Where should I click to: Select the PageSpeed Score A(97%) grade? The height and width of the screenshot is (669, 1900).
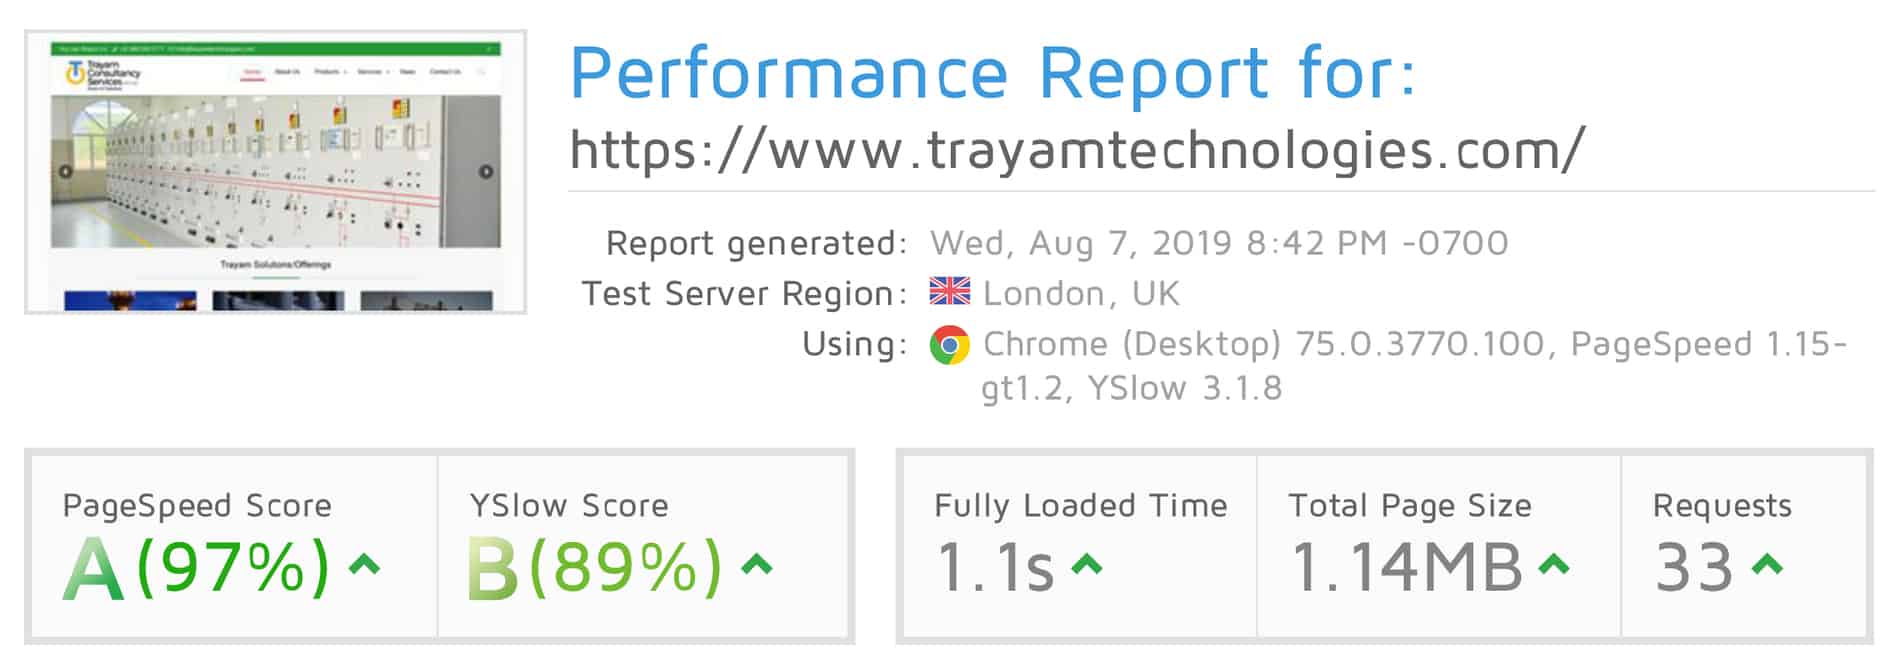click(x=196, y=567)
